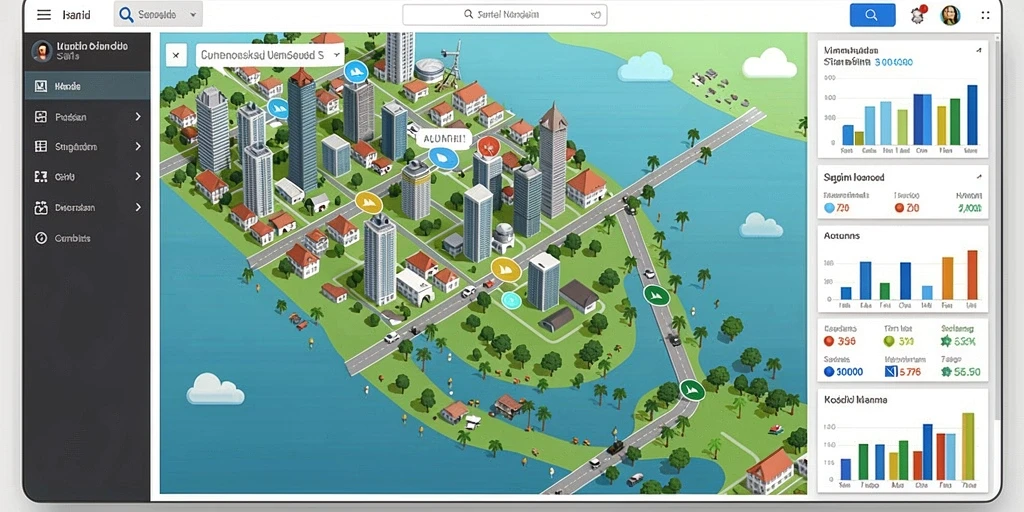This screenshot has width=1024, height=512.
Task: Open the vertical dots overflow menu
Action: 985,14
